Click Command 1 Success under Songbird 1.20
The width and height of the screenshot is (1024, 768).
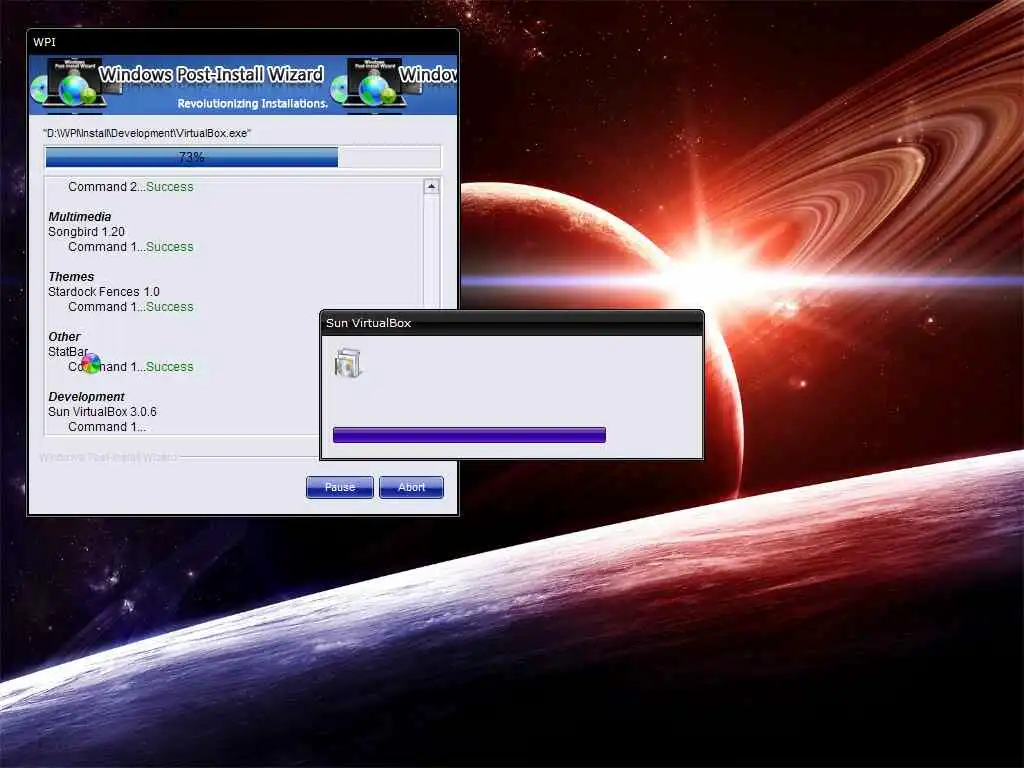(131, 247)
